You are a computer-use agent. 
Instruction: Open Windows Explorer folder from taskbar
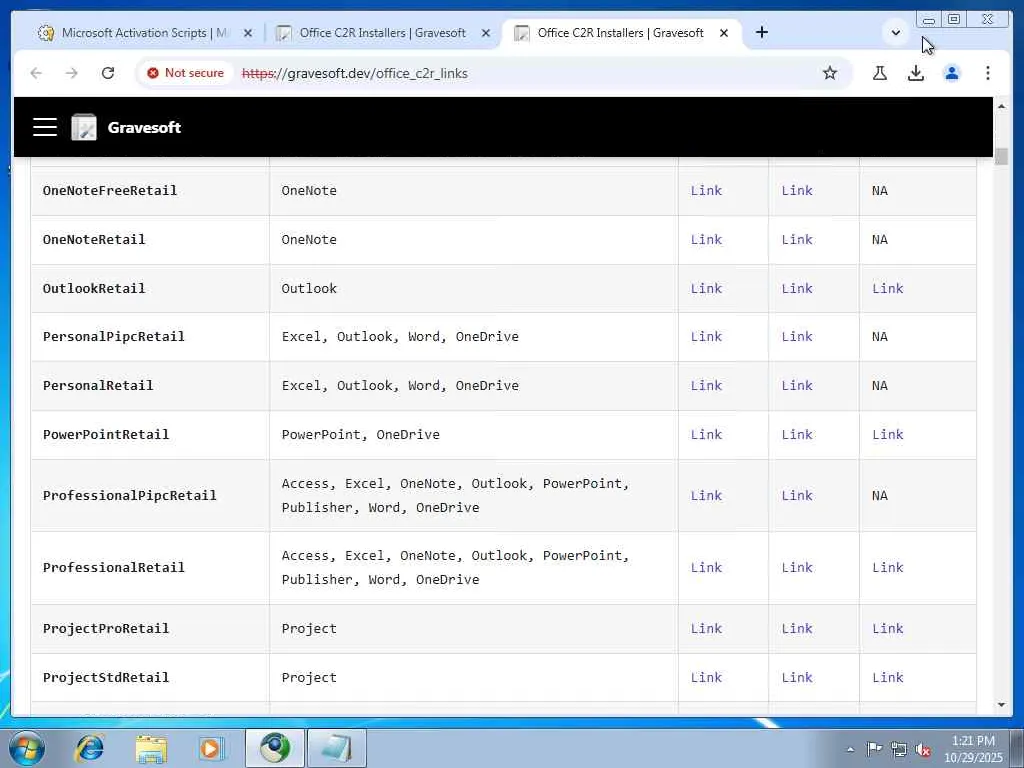pos(151,748)
